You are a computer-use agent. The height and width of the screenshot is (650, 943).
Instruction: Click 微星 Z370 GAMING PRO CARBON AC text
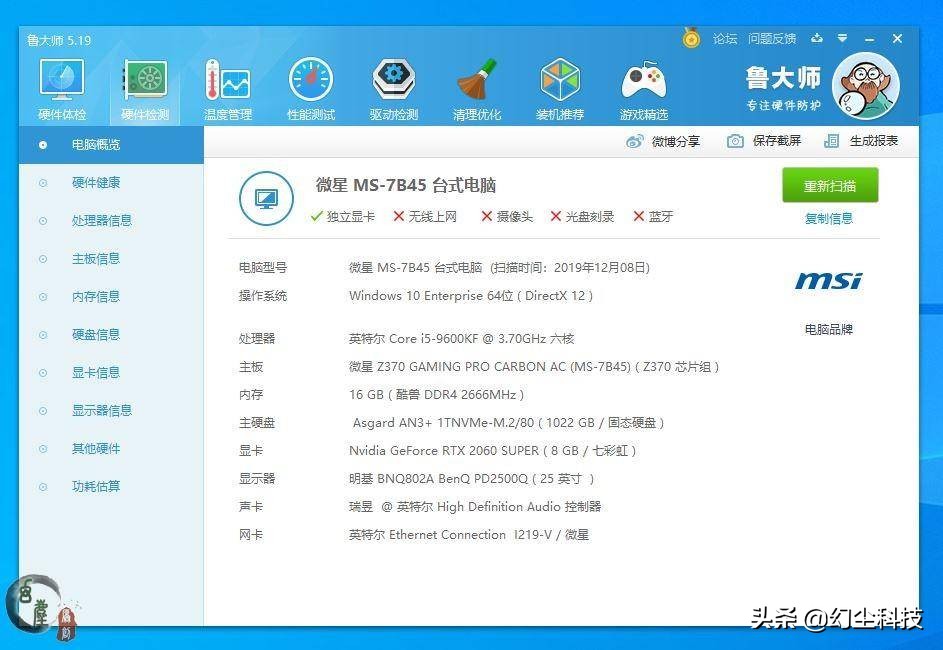pyautogui.click(x=534, y=367)
